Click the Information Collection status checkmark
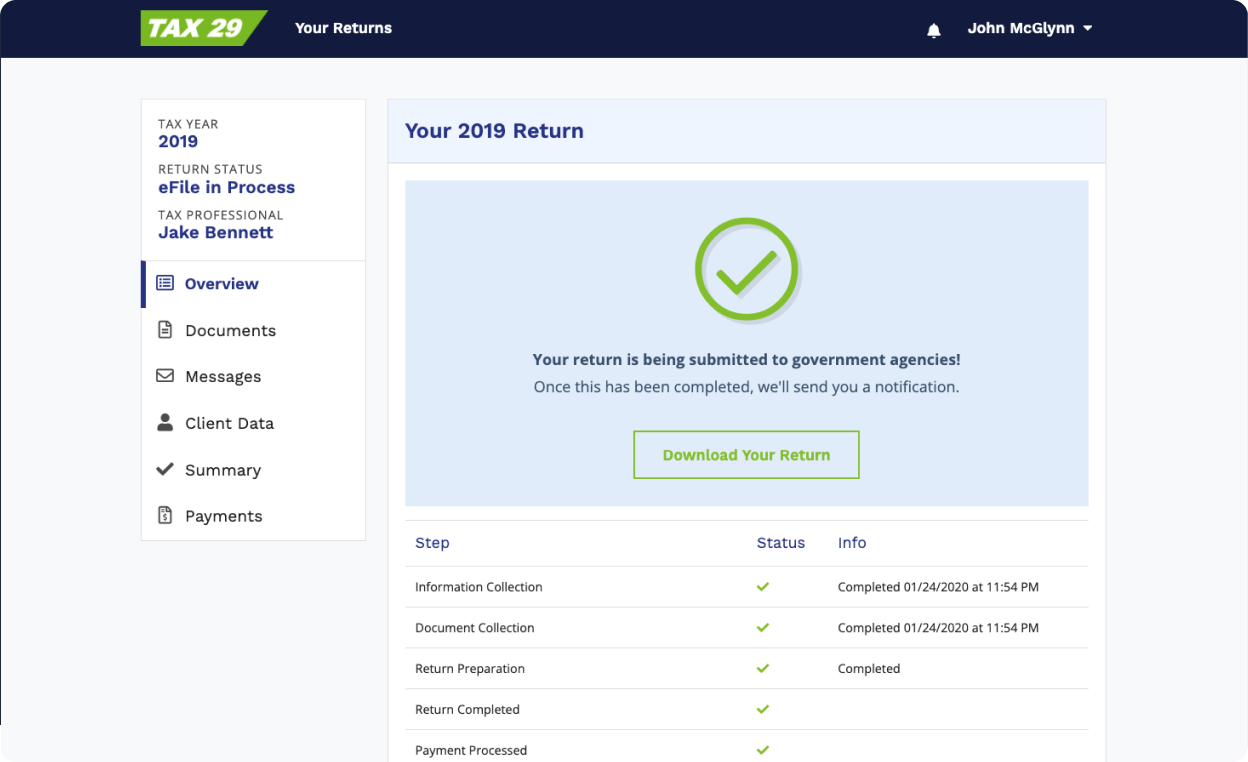The height and width of the screenshot is (762, 1248). click(x=763, y=587)
